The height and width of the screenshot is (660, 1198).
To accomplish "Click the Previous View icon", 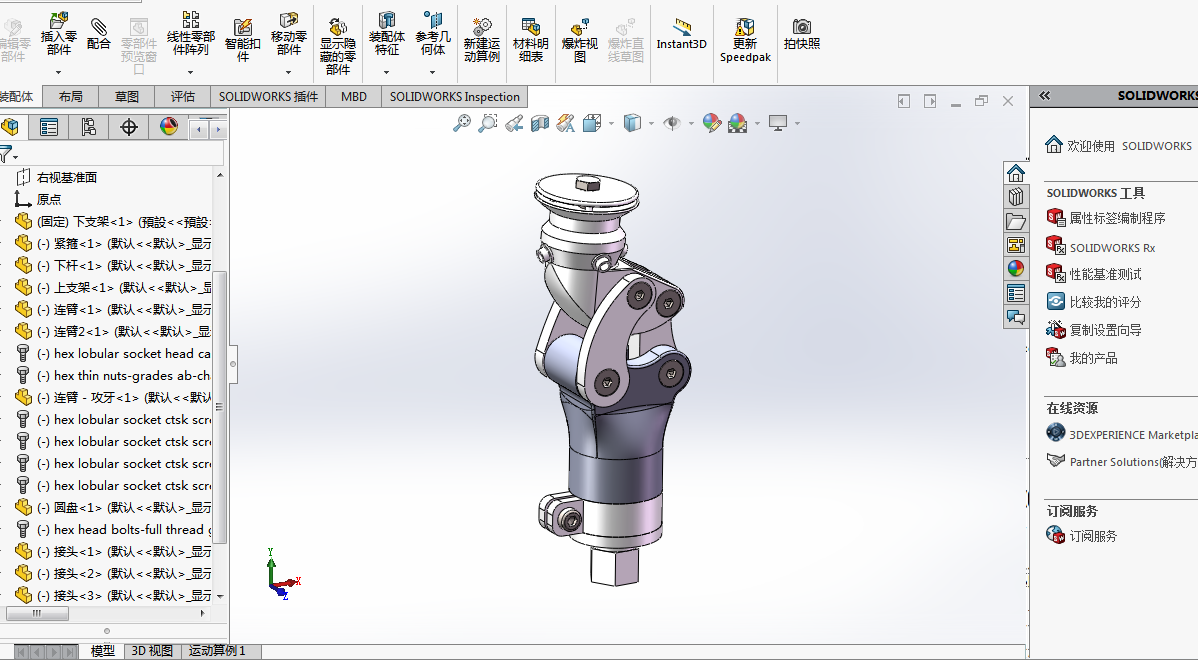I will click(513, 123).
